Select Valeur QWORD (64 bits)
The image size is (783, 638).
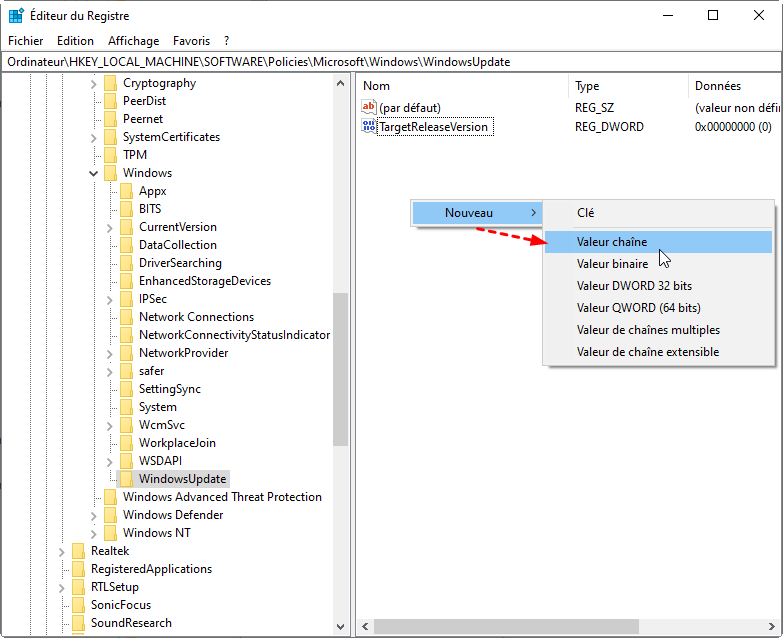coord(658,308)
